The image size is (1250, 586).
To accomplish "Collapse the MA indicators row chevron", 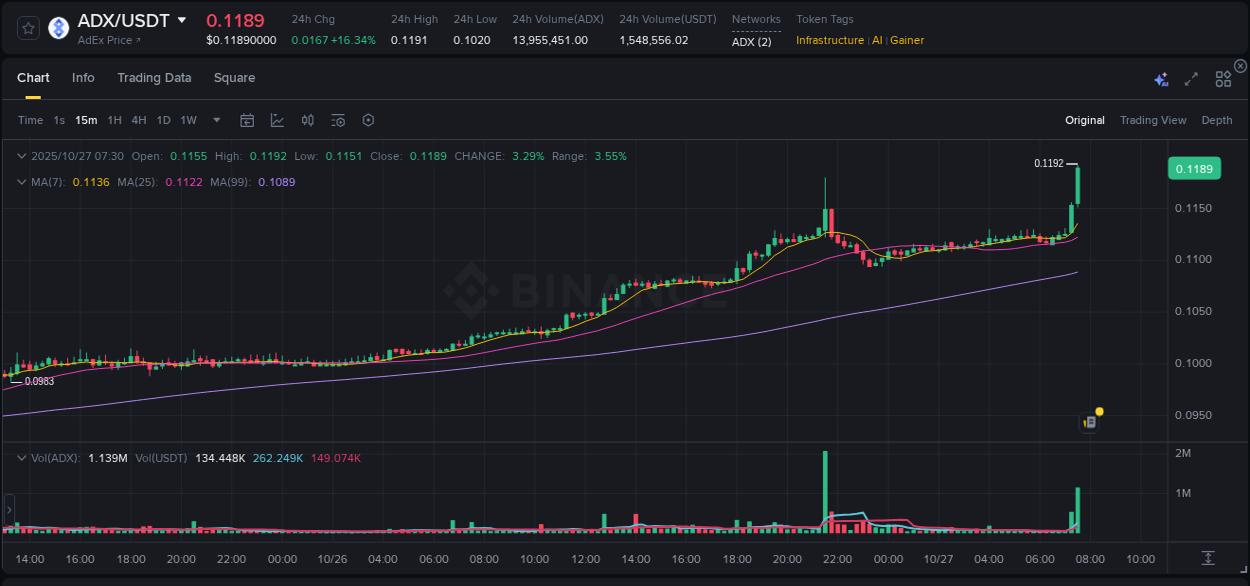I will click(x=22, y=182).
